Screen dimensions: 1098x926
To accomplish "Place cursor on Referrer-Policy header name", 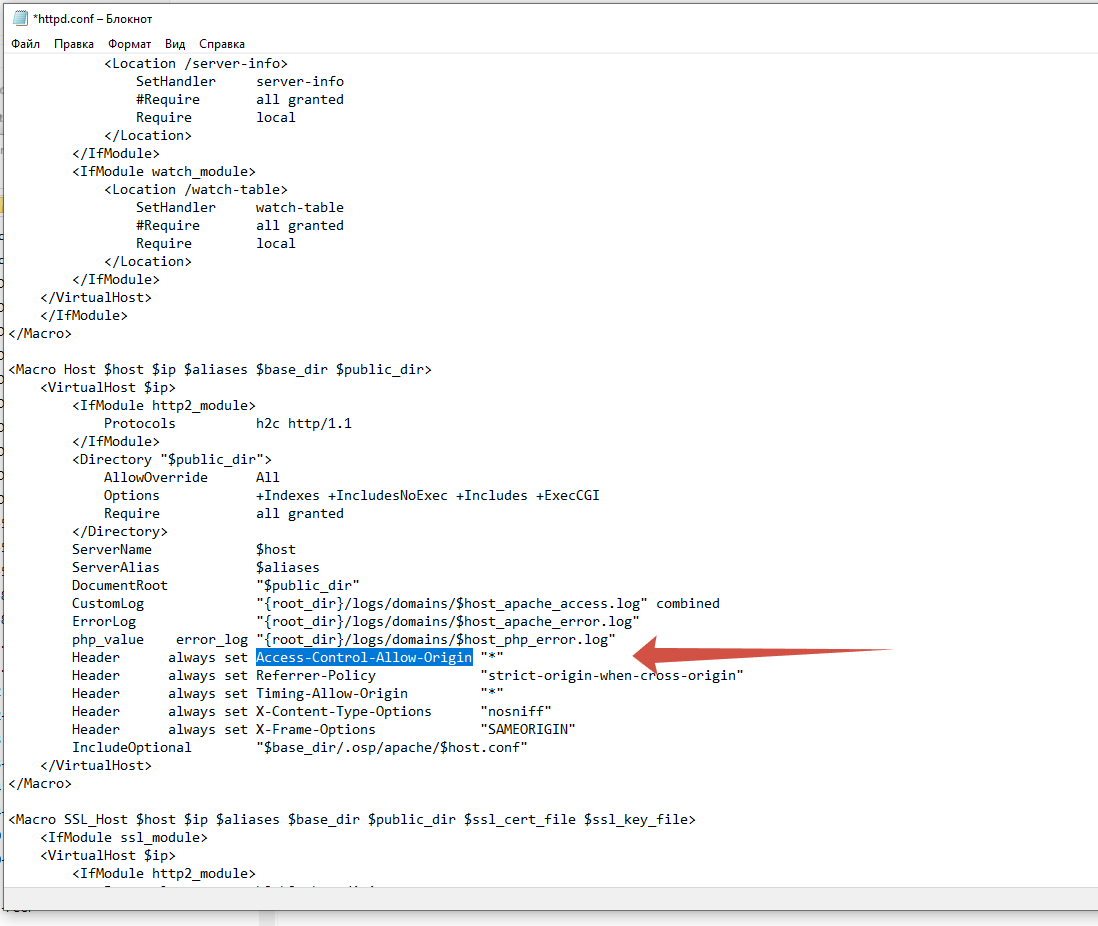I will click(316, 676).
